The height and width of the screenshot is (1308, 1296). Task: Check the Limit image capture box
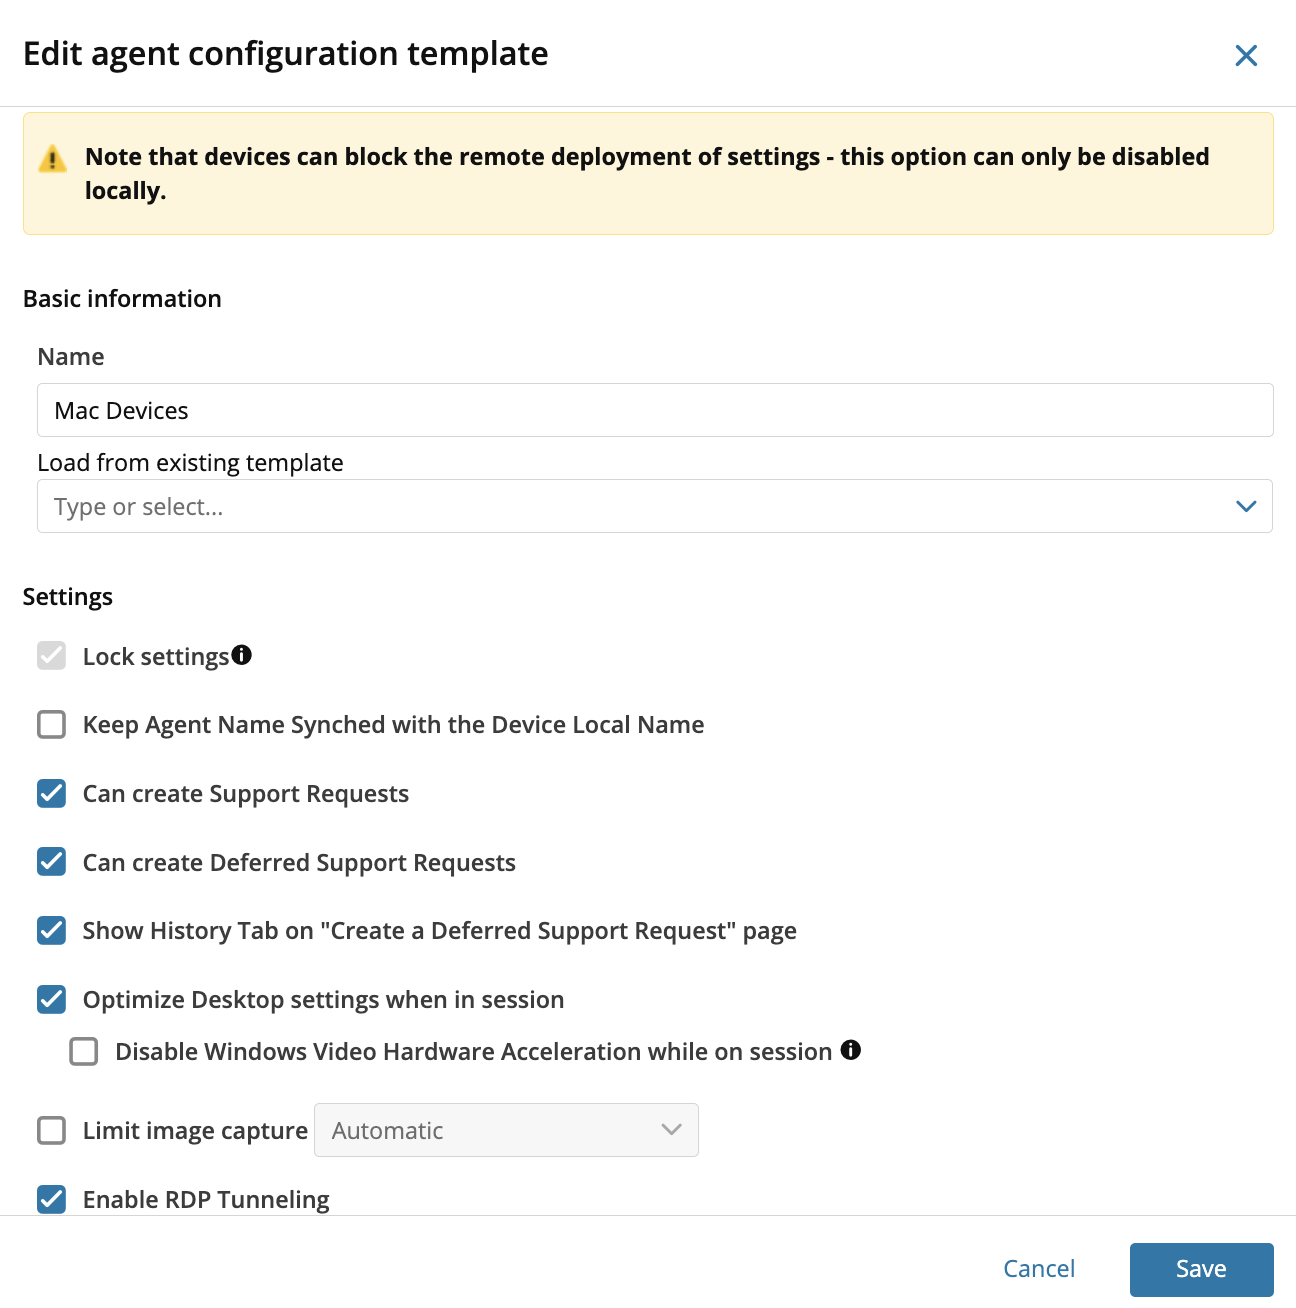point(52,1130)
